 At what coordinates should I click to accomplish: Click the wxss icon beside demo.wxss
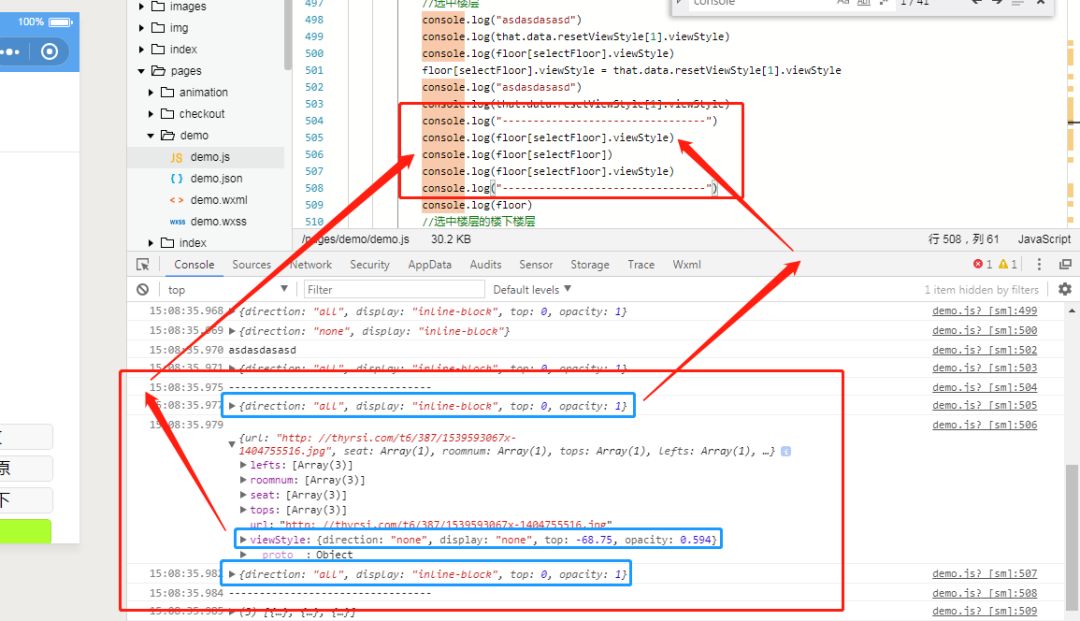(177, 222)
